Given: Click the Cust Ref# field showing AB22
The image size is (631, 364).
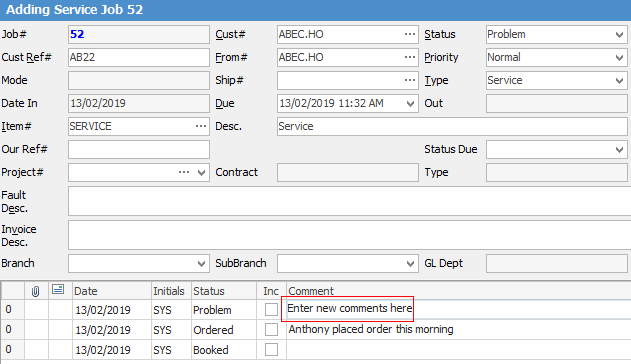Looking at the screenshot, I should [x=139, y=57].
